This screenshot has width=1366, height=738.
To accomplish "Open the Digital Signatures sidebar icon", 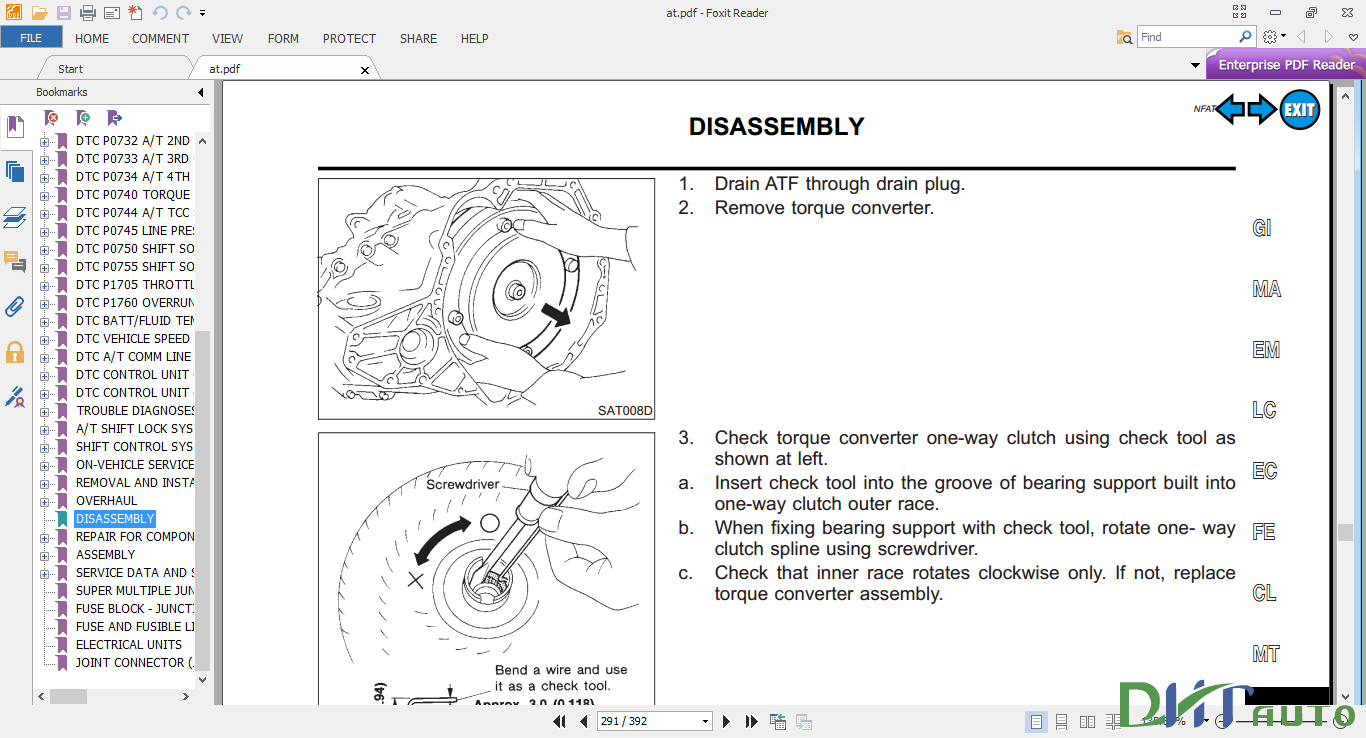I will [x=15, y=397].
